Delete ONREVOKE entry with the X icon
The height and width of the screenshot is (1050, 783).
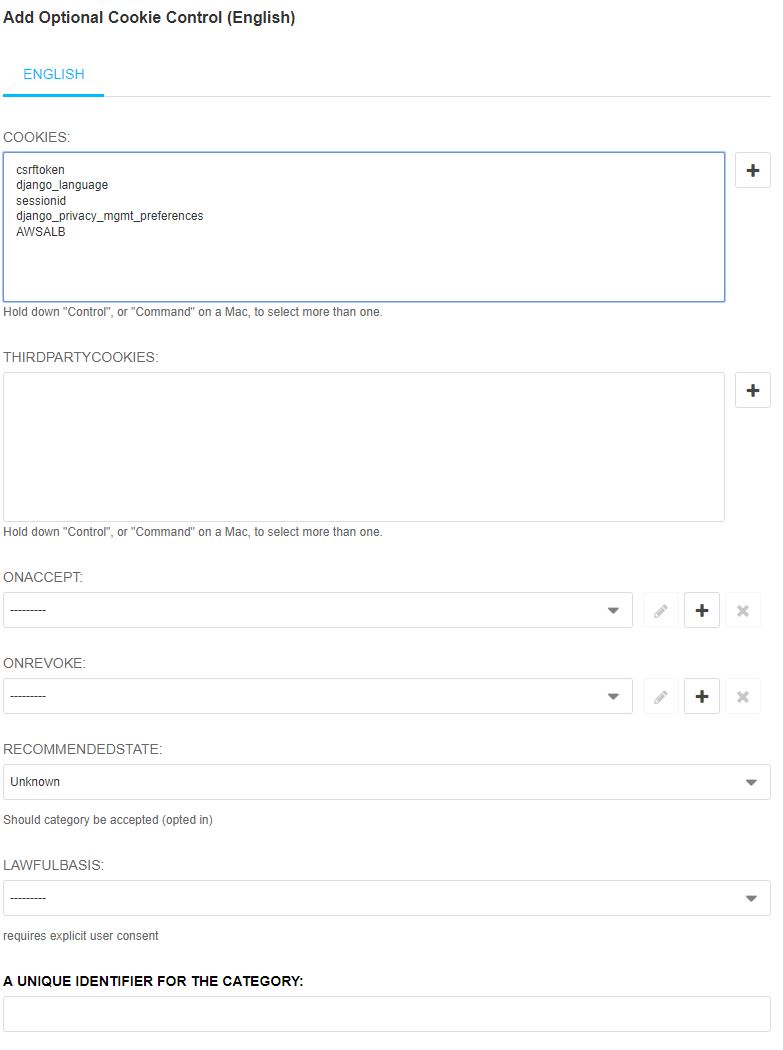[x=743, y=696]
